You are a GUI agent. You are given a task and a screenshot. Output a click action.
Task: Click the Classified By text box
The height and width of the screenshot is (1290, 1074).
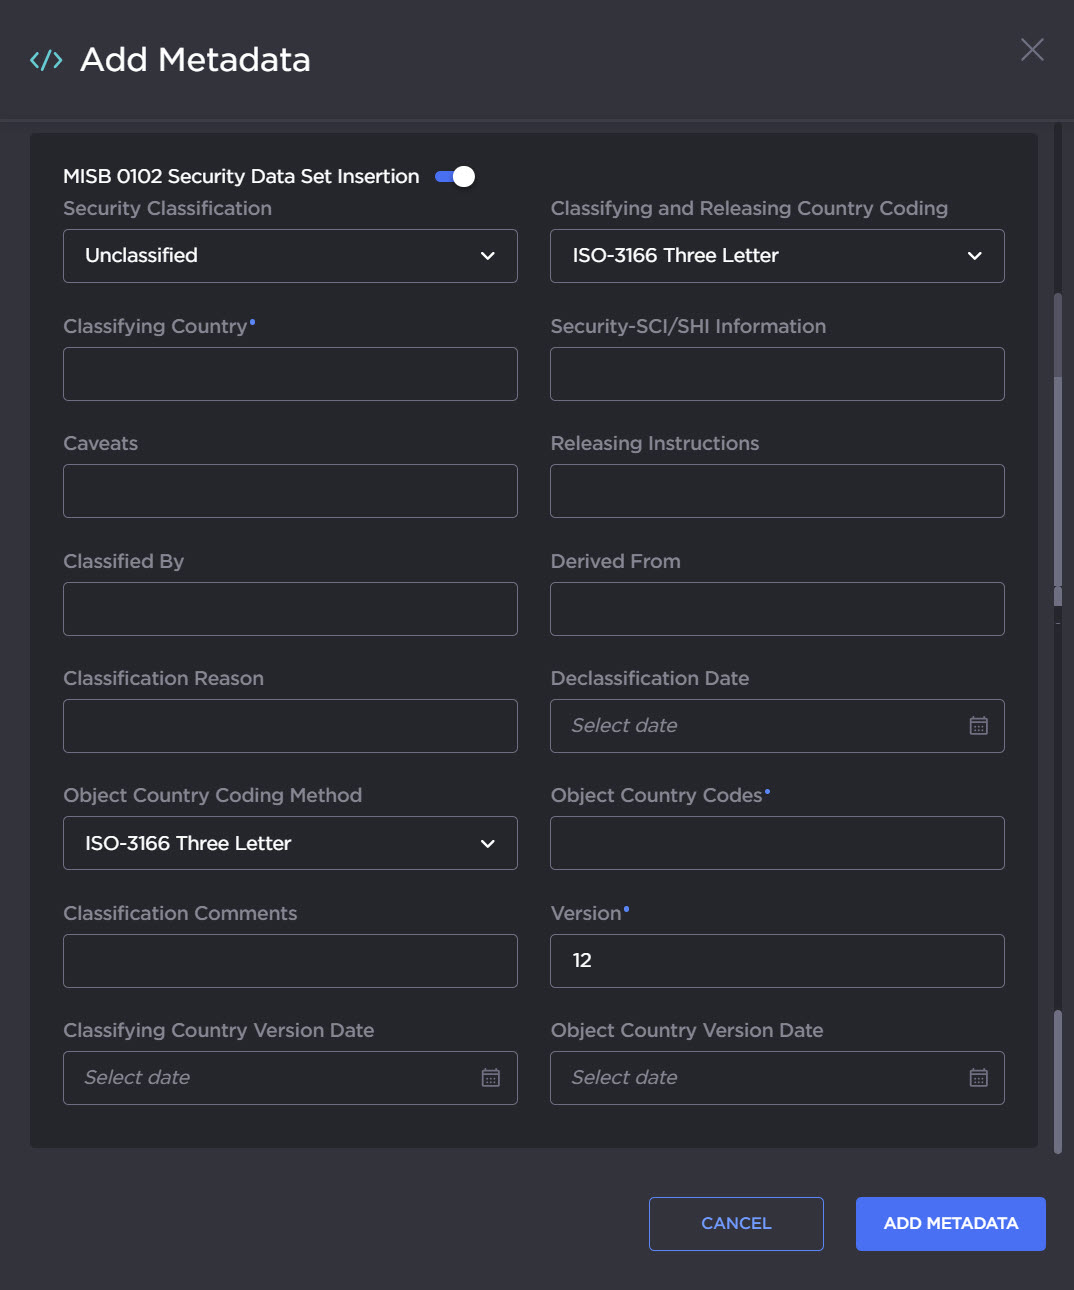pyautogui.click(x=290, y=609)
